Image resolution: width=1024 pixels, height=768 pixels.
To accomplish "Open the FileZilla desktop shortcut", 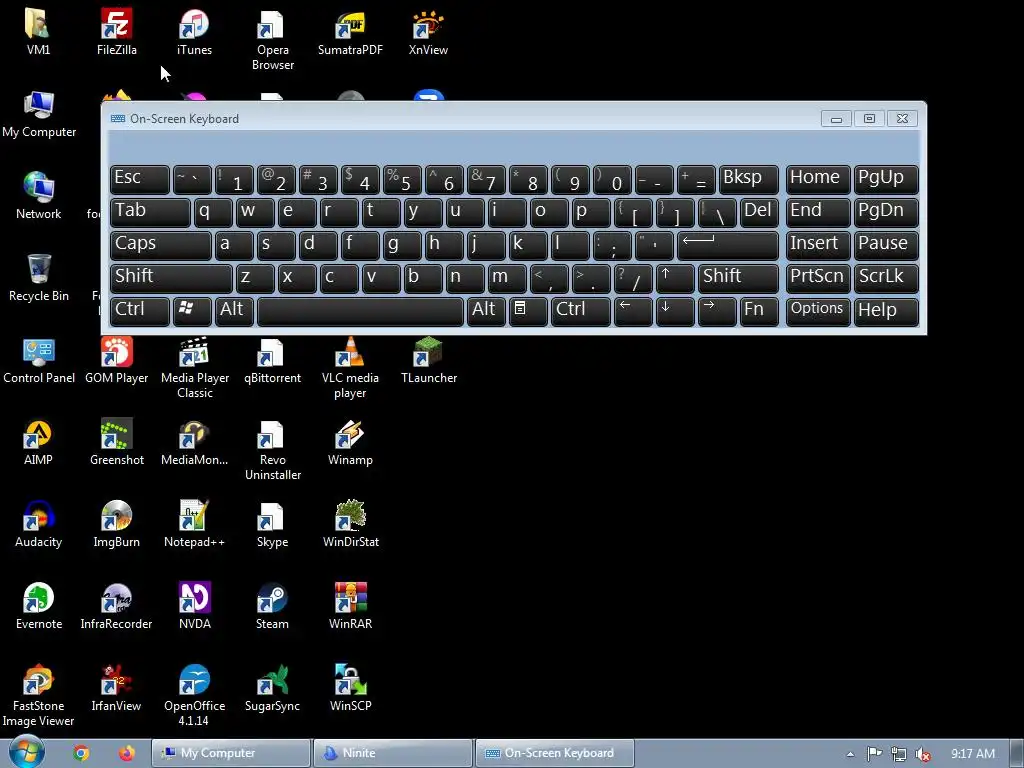I will [116, 31].
